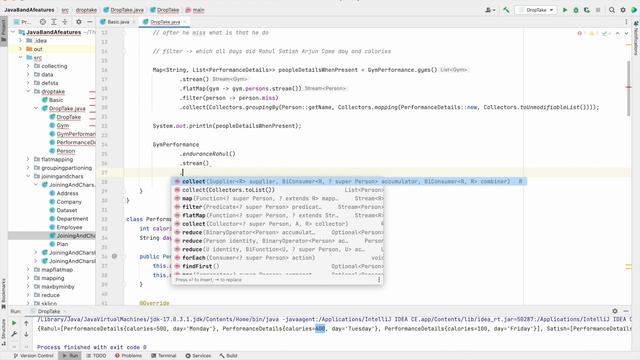Open the DropTake run configuration dropdown
The width and height of the screenshot is (640, 360).
click(536, 10)
